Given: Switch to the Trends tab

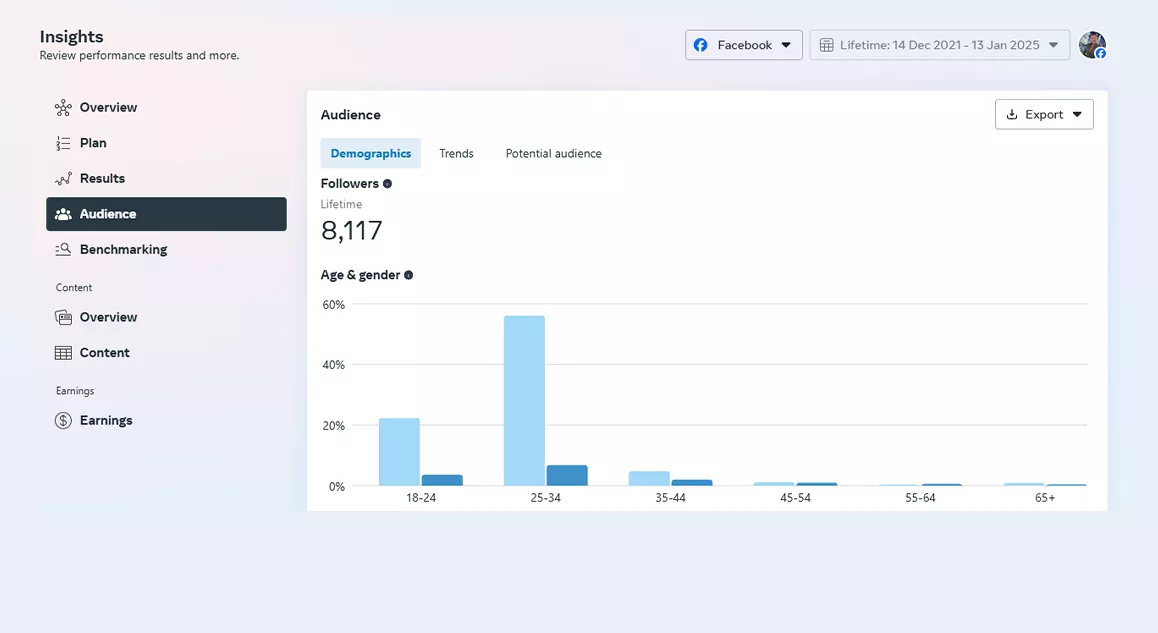Looking at the screenshot, I should (456, 154).
